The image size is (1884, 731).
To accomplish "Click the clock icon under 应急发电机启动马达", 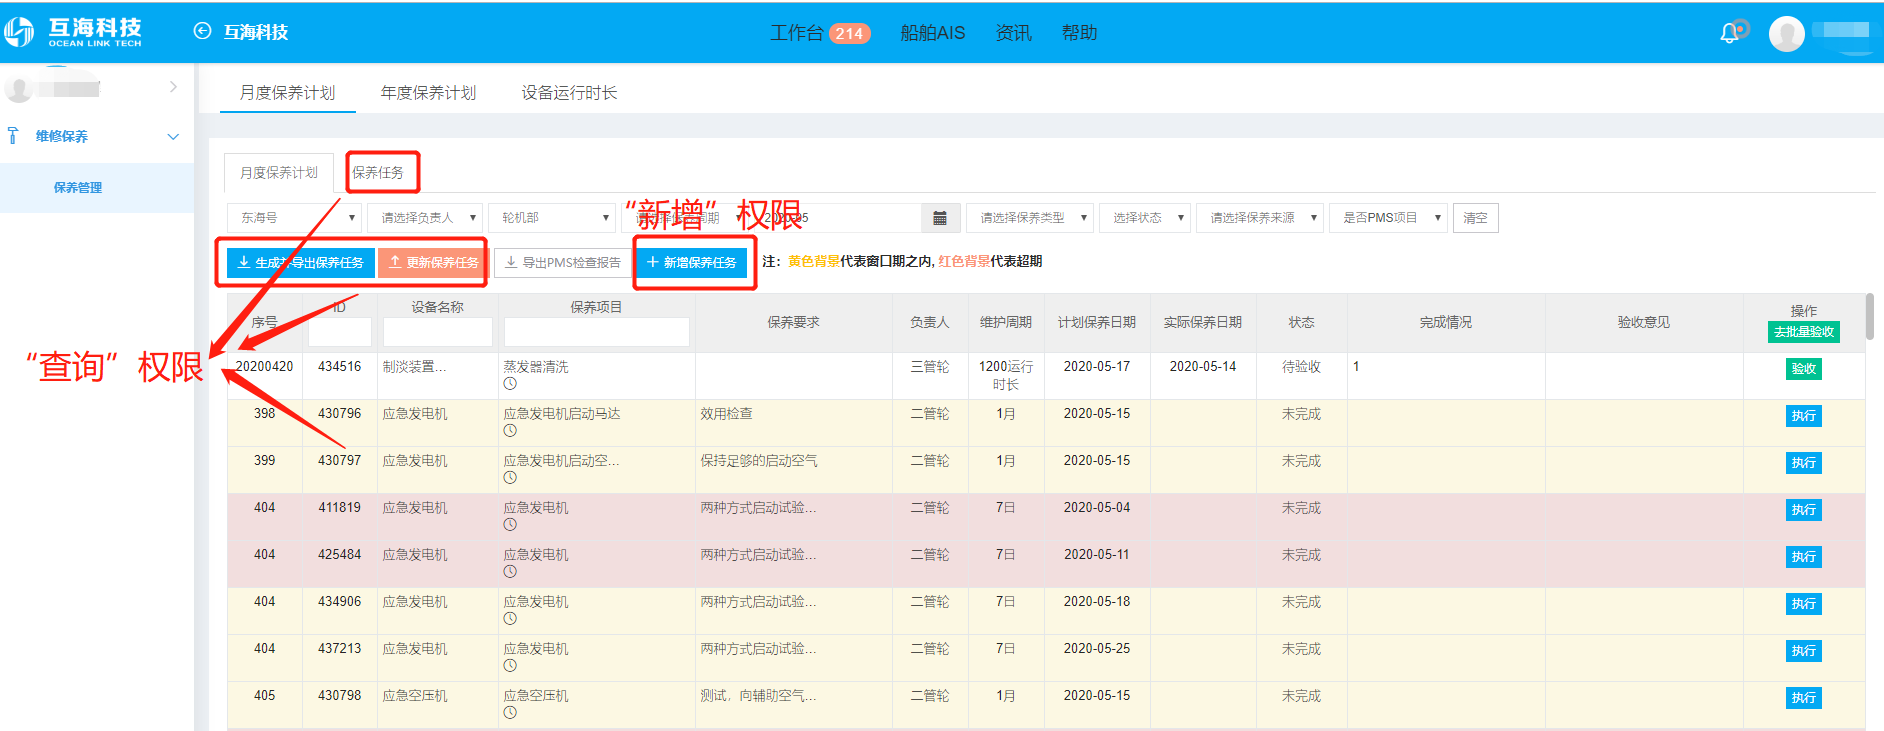I will tap(510, 431).
